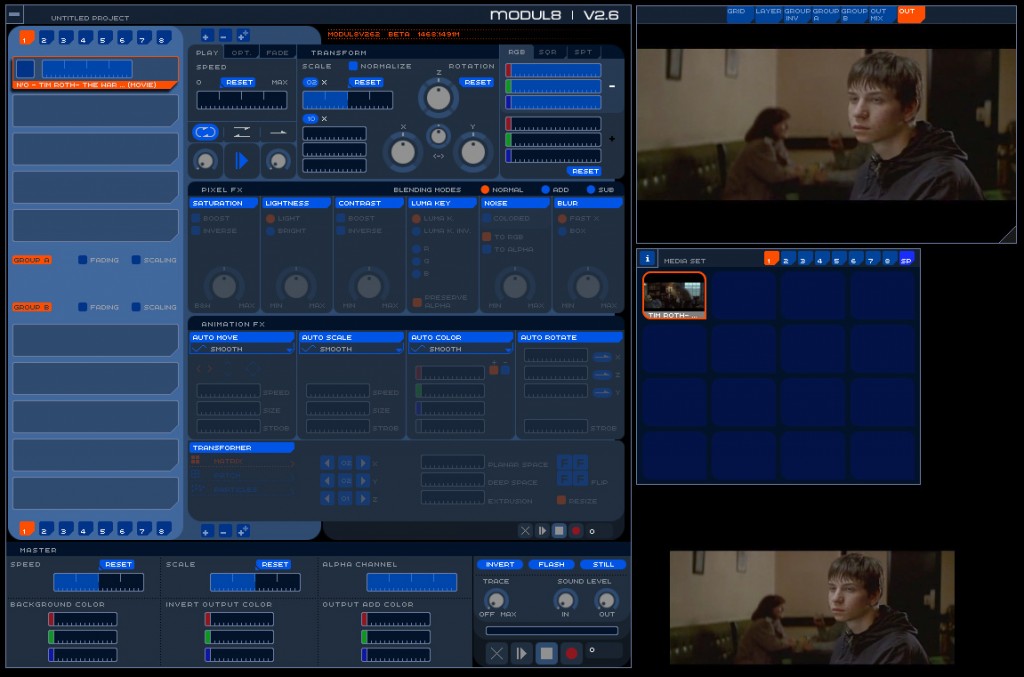Click the RGB plus icon
The width and height of the screenshot is (1024, 677).
click(612, 138)
